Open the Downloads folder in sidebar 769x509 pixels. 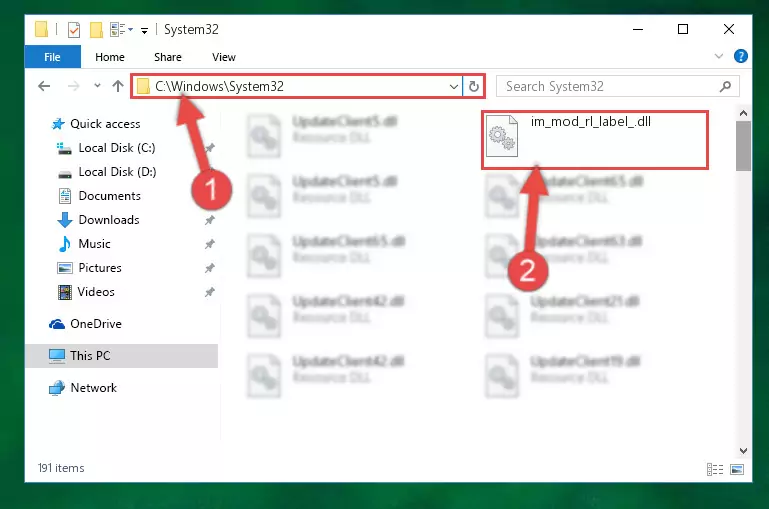[109, 220]
